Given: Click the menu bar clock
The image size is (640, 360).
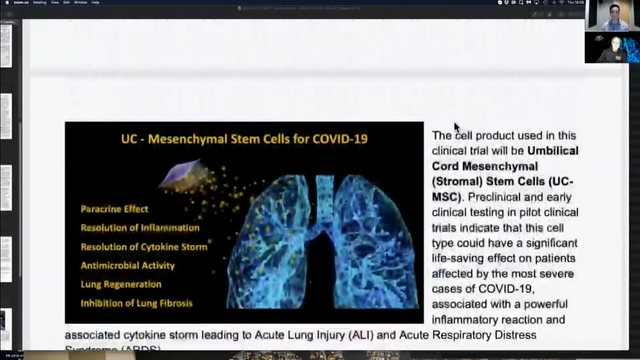Looking at the screenshot, I should tap(576, 2).
